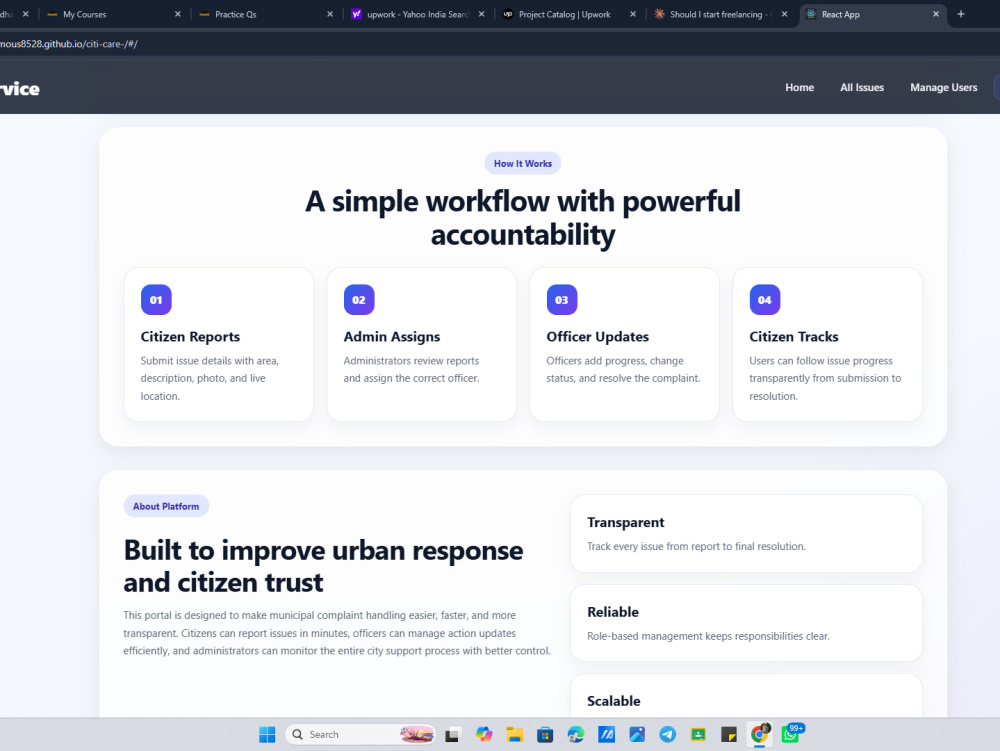Click 'Role-based management keeps responsibilities clear' text

709,636
